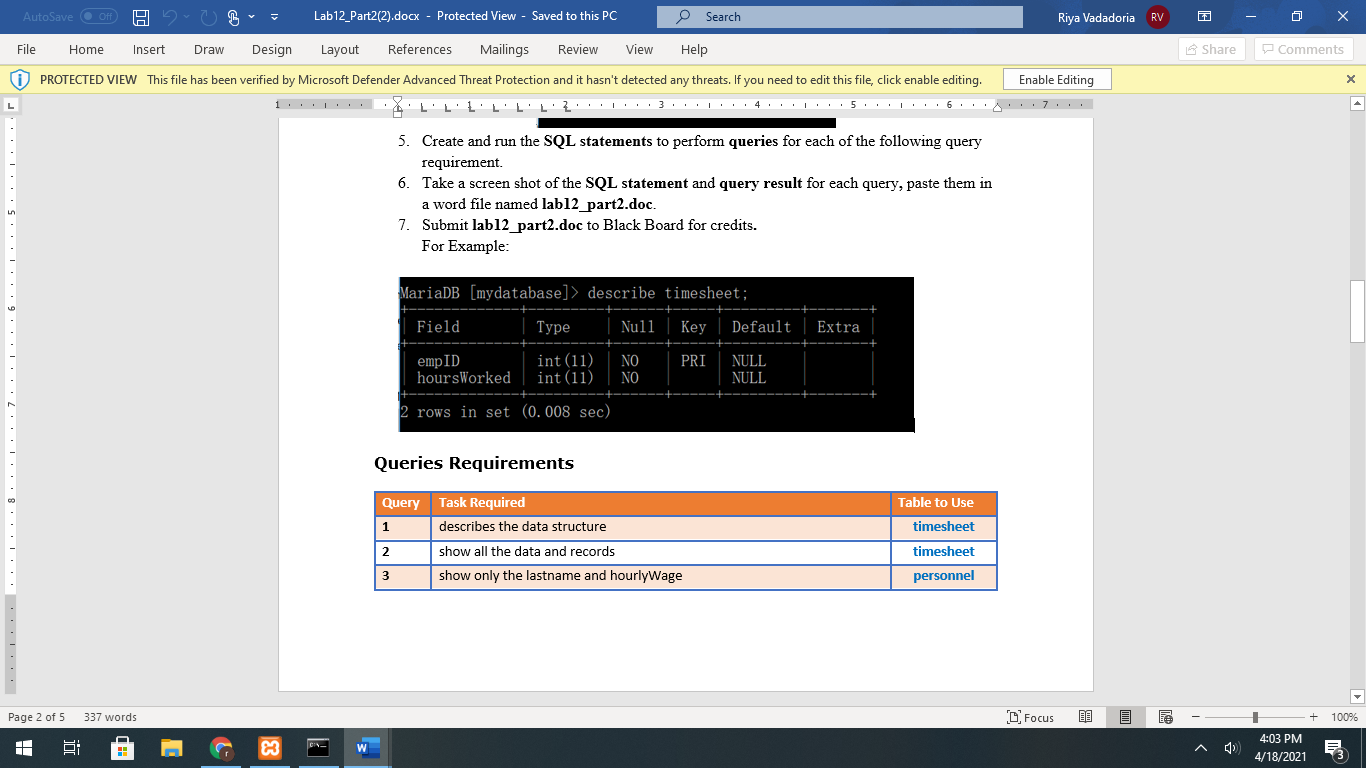Image resolution: width=1366 pixels, height=768 pixels.
Task: Click Share in the top right
Action: 1210,49
